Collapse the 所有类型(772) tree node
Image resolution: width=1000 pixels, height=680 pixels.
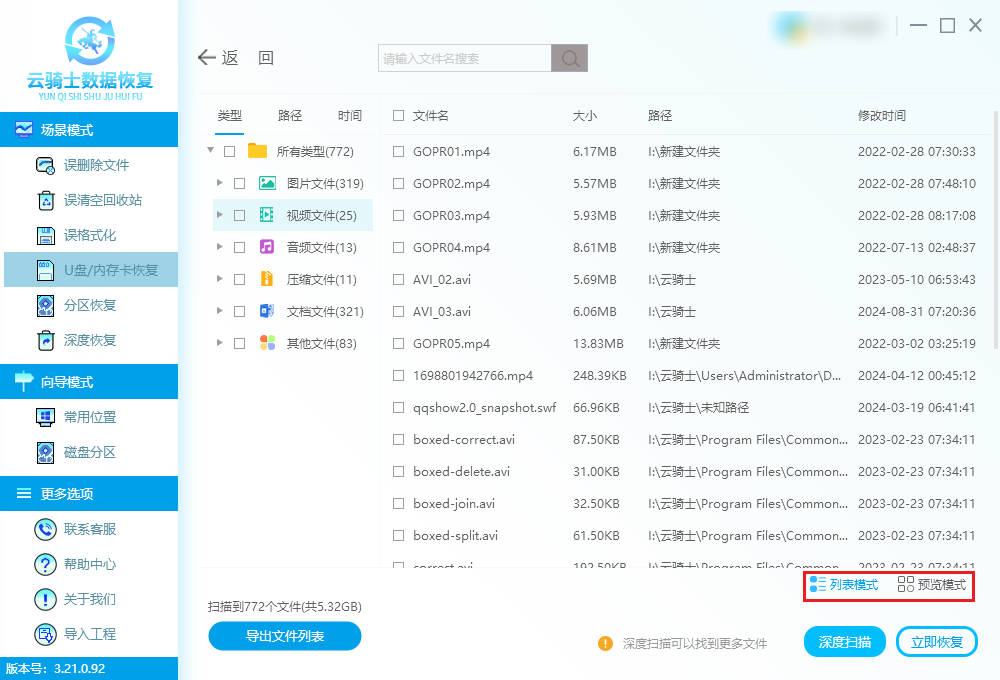210,151
